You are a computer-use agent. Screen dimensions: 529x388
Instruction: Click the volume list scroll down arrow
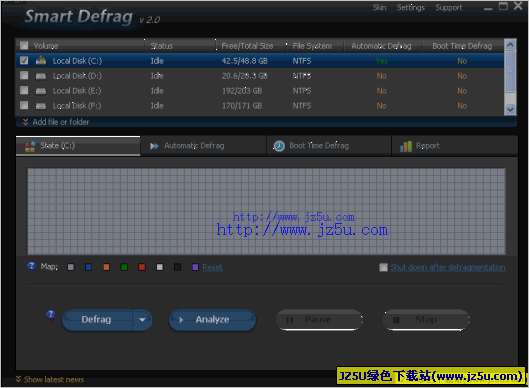click(x=510, y=109)
